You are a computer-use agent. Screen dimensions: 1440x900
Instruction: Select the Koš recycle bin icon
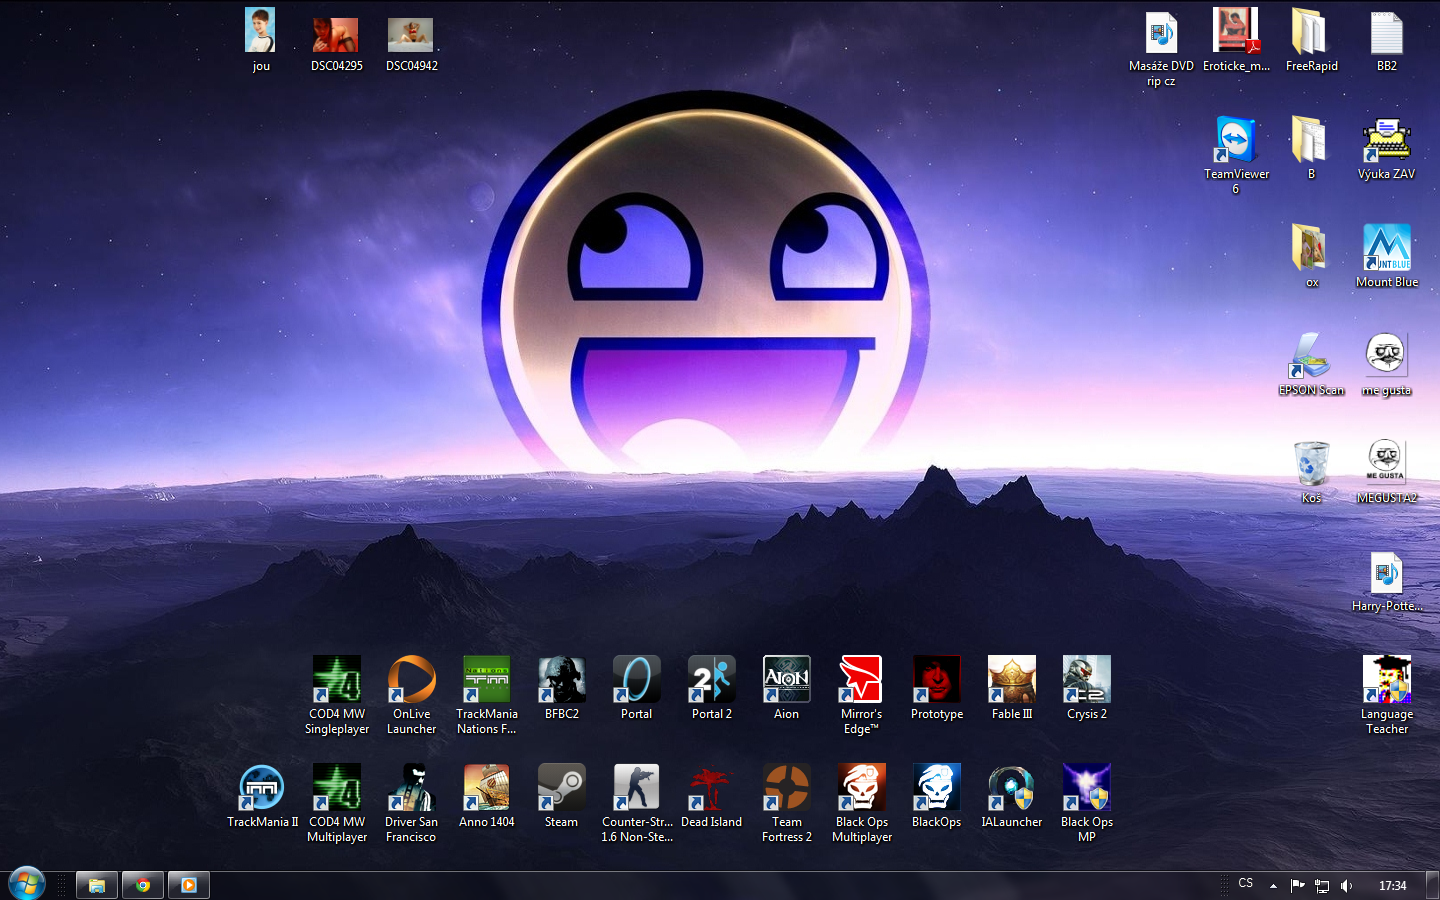[1311, 472]
